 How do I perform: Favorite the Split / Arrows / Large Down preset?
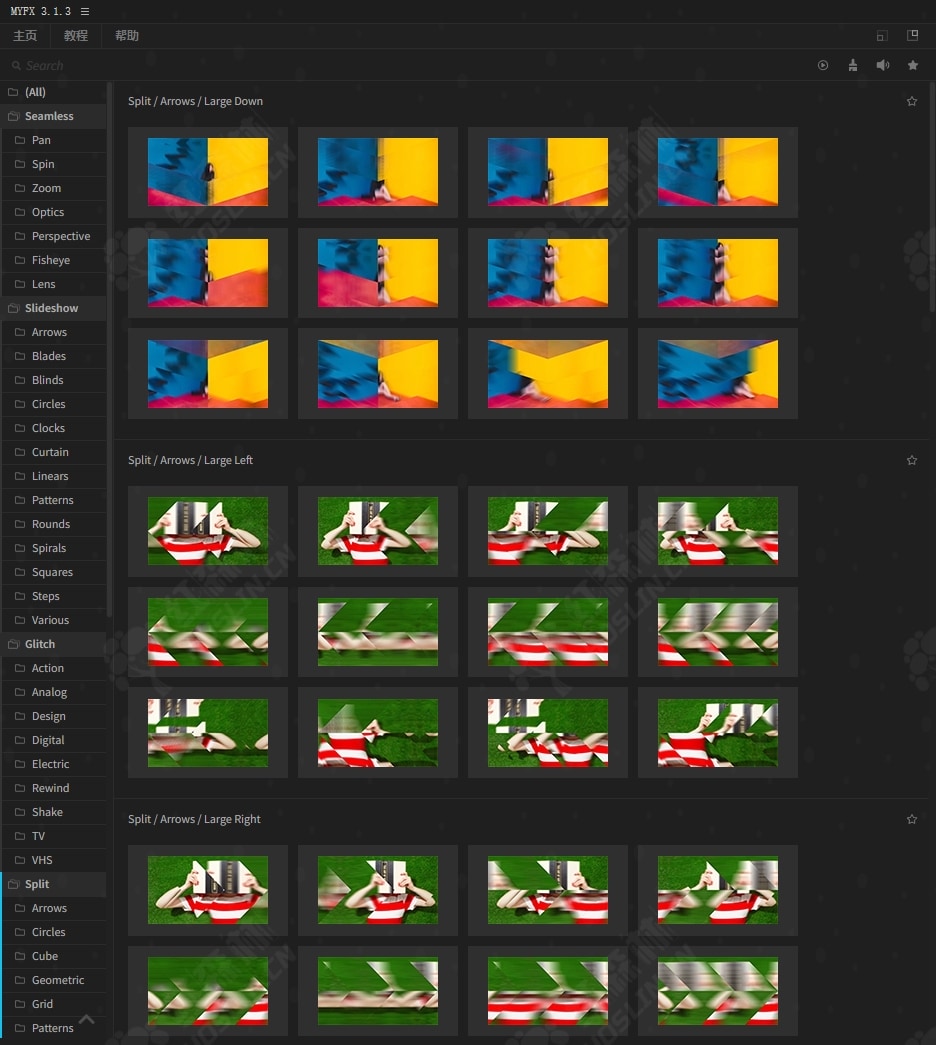pos(912,101)
